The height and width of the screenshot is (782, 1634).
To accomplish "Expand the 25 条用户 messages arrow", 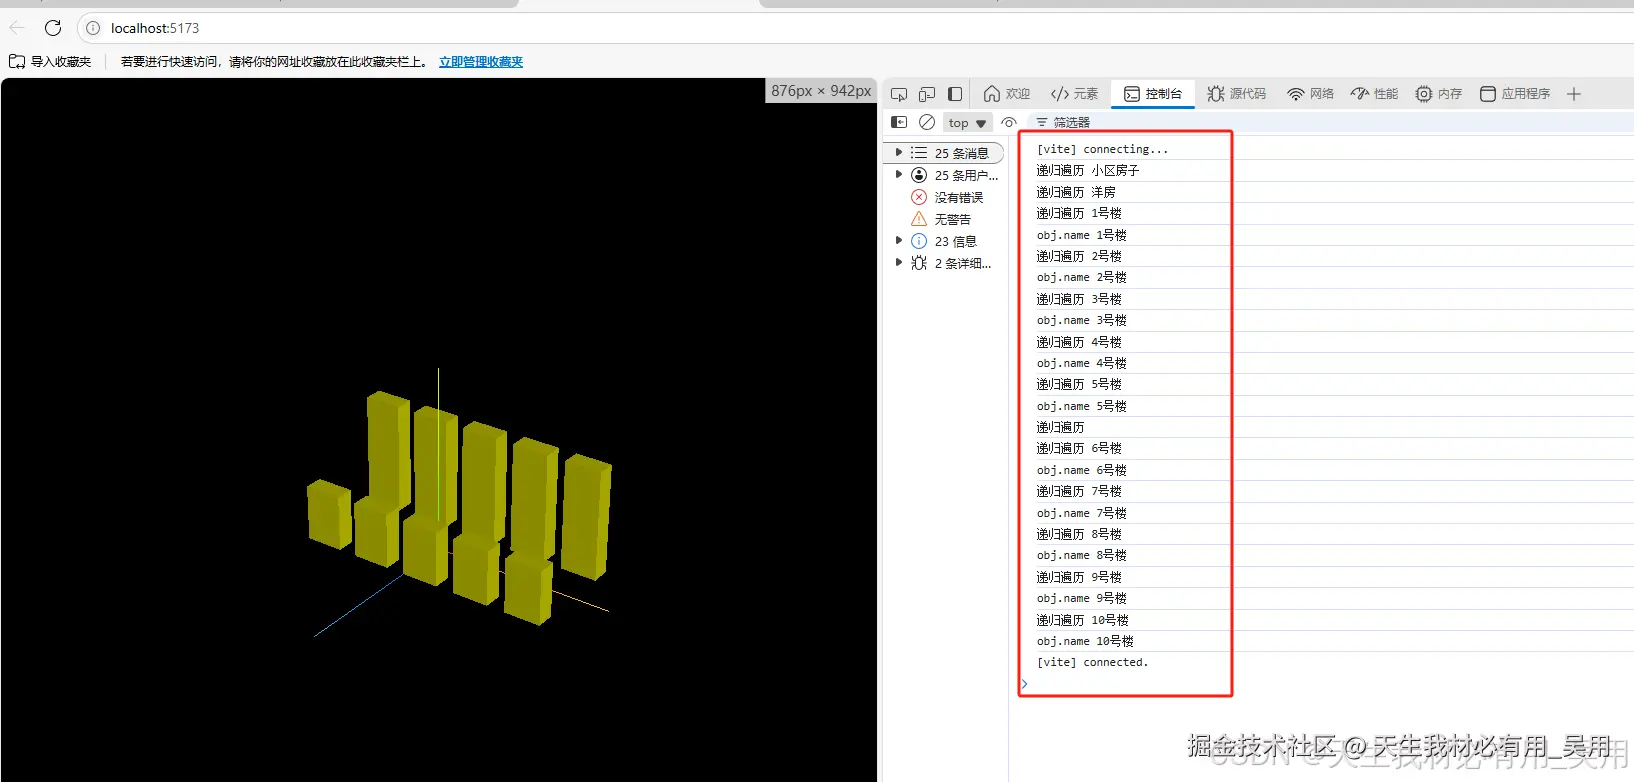I will click(x=899, y=175).
